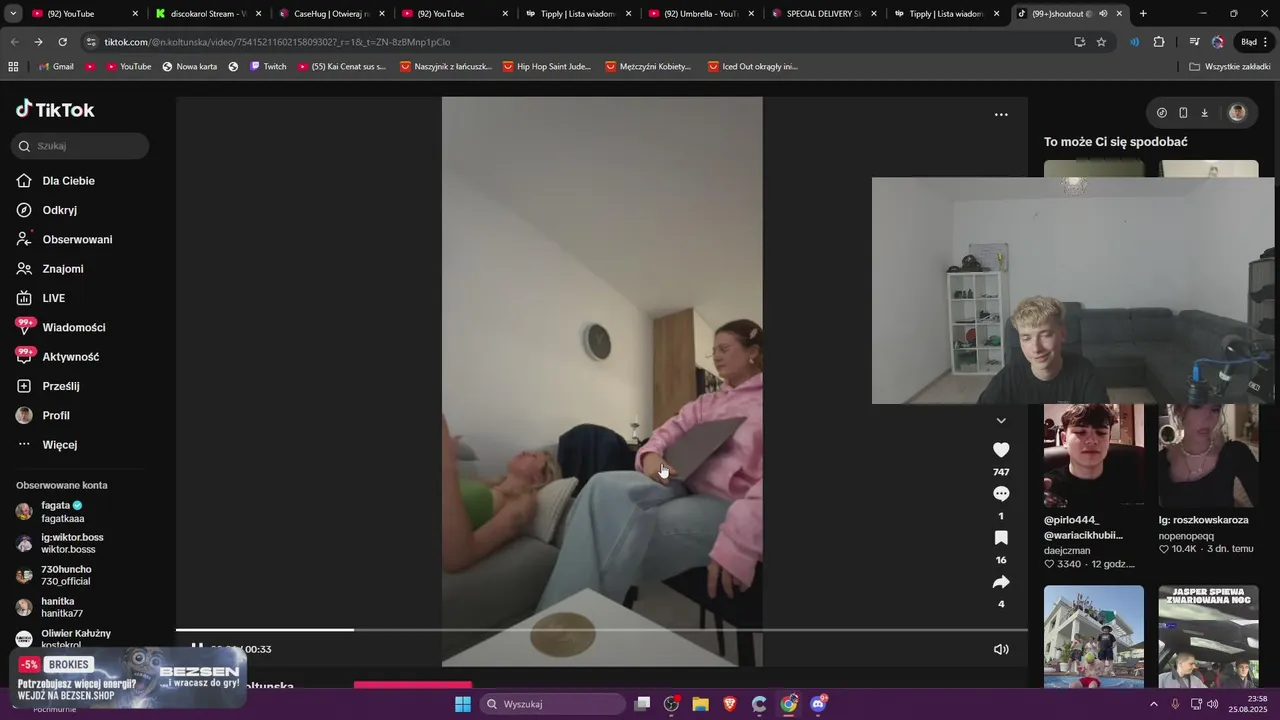Open comments on the video
Screen dimensions: 1280x720
point(1001,494)
